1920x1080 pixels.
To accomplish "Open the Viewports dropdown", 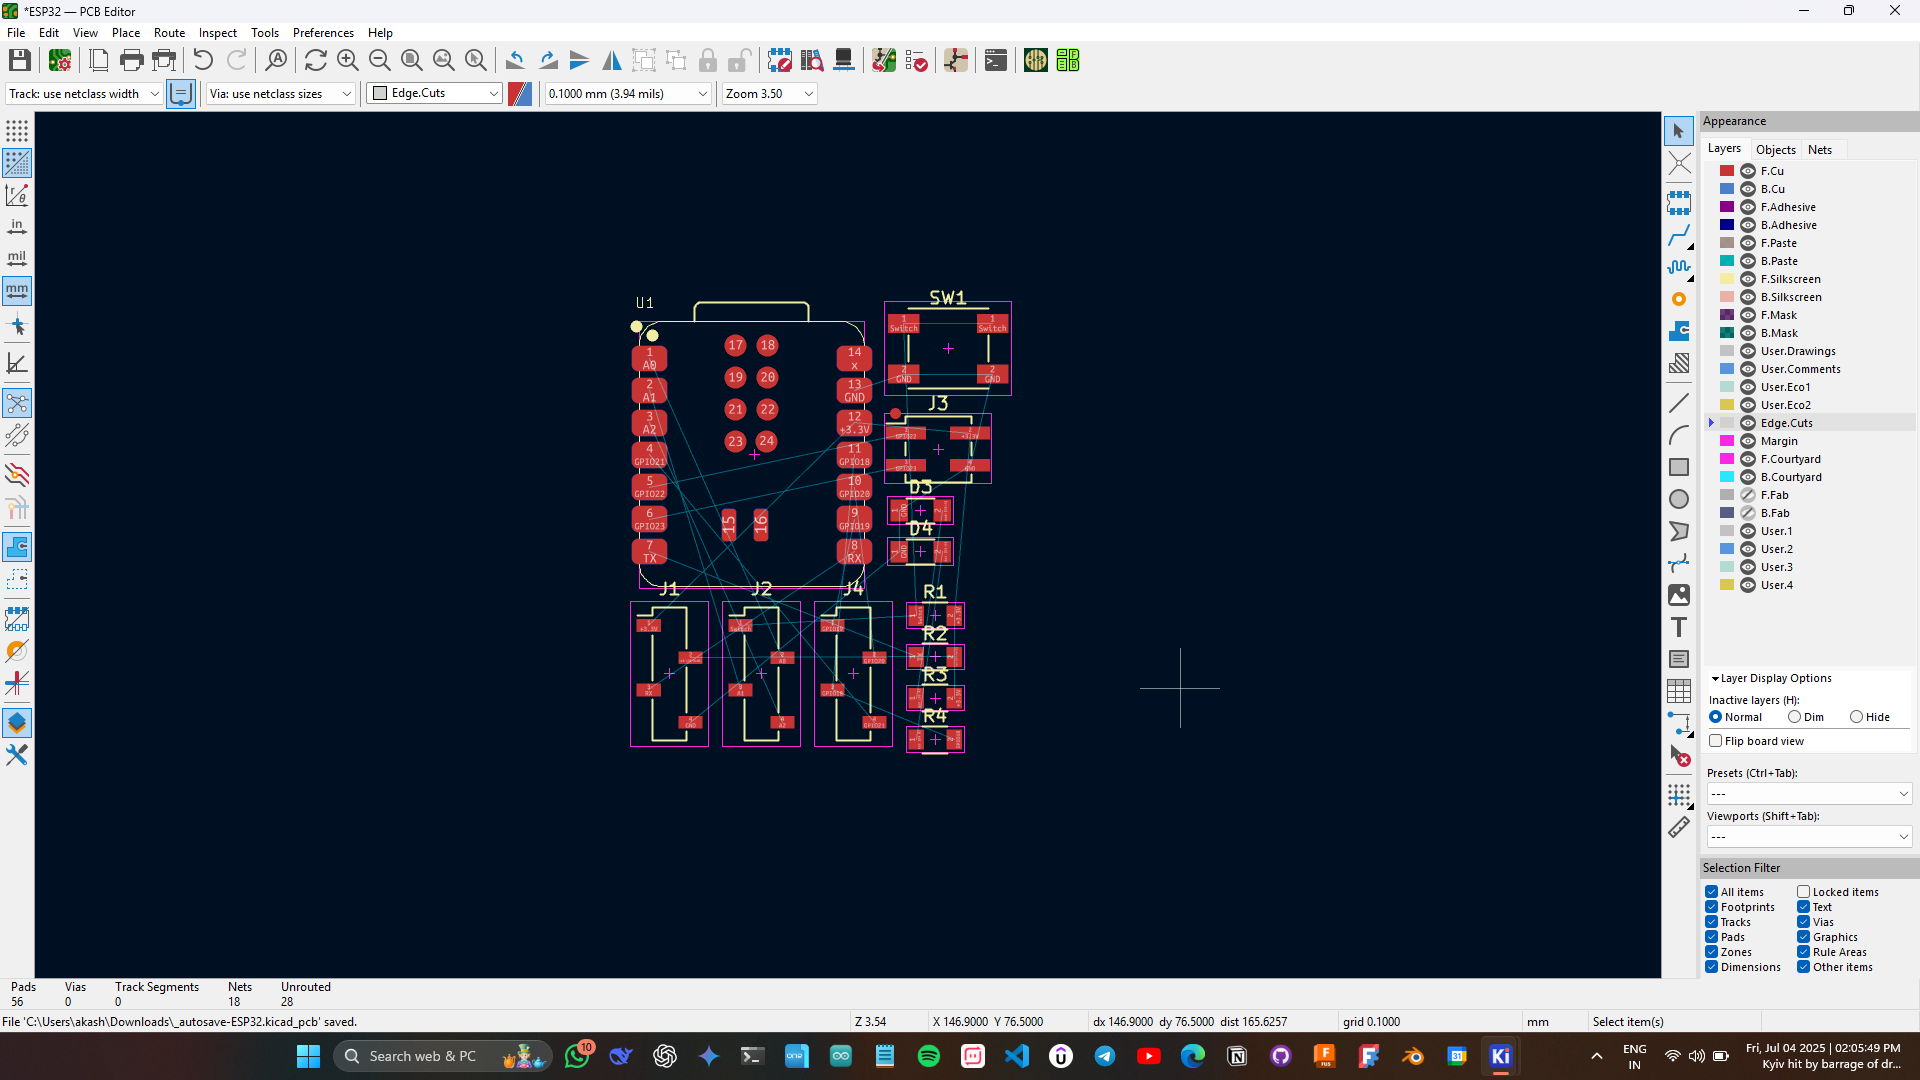I will 1809,837.
